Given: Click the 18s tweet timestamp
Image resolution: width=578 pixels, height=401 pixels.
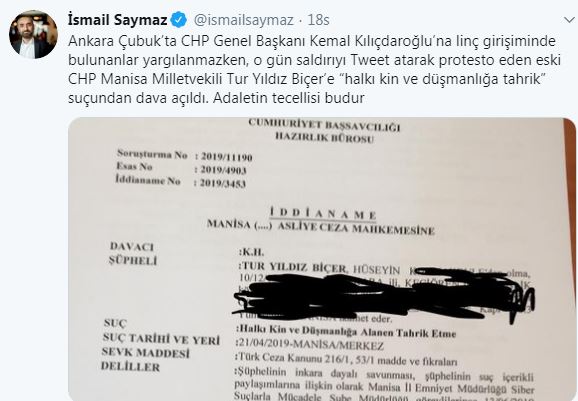Looking at the screenshot, I should (318, 20).
